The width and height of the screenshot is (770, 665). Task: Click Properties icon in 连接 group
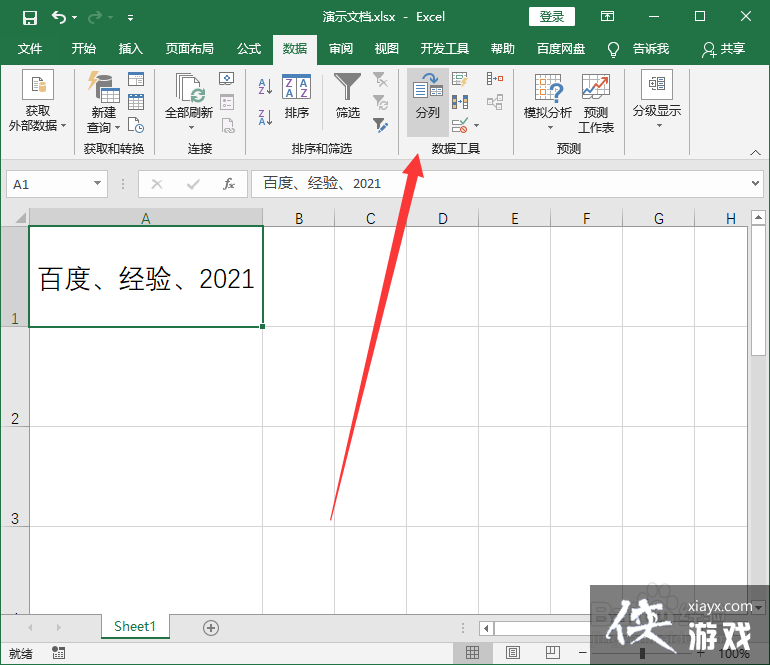[226, 102]
